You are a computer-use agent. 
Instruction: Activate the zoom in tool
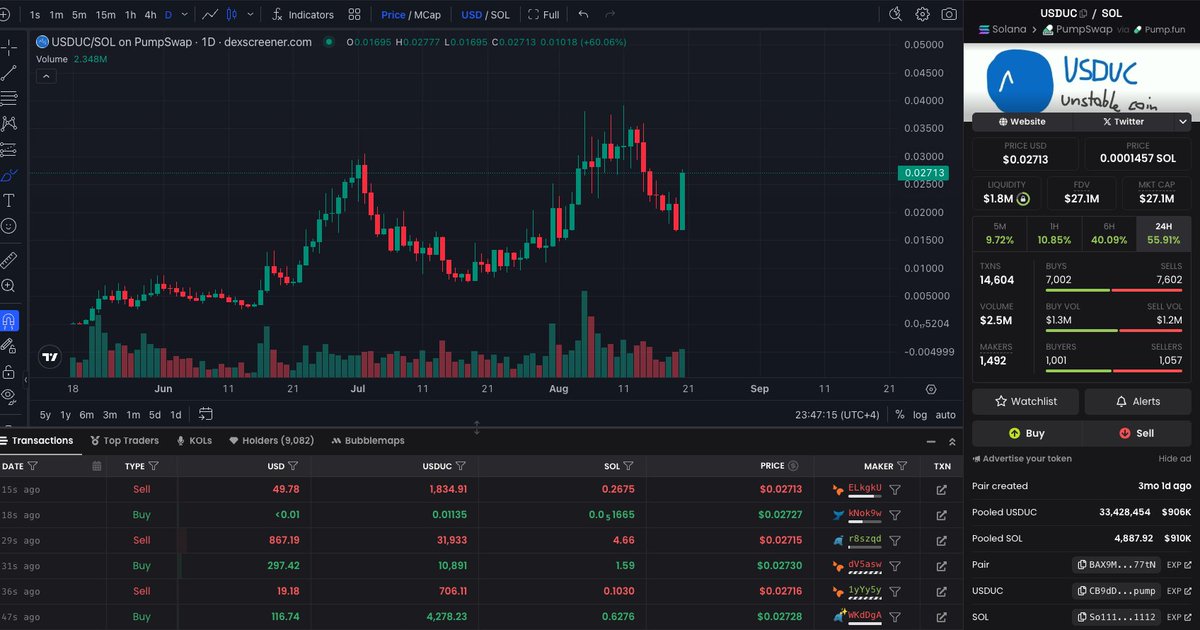9,286
